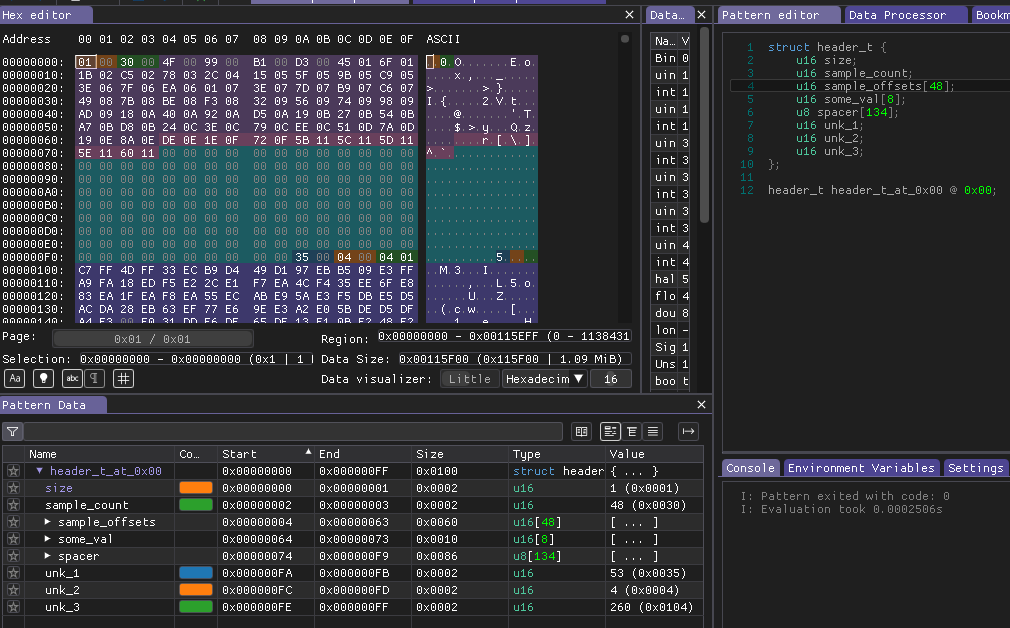Favorite the unk_2 row star
This screenshot has height=628, width=1010.
click(x=13, y=590)
